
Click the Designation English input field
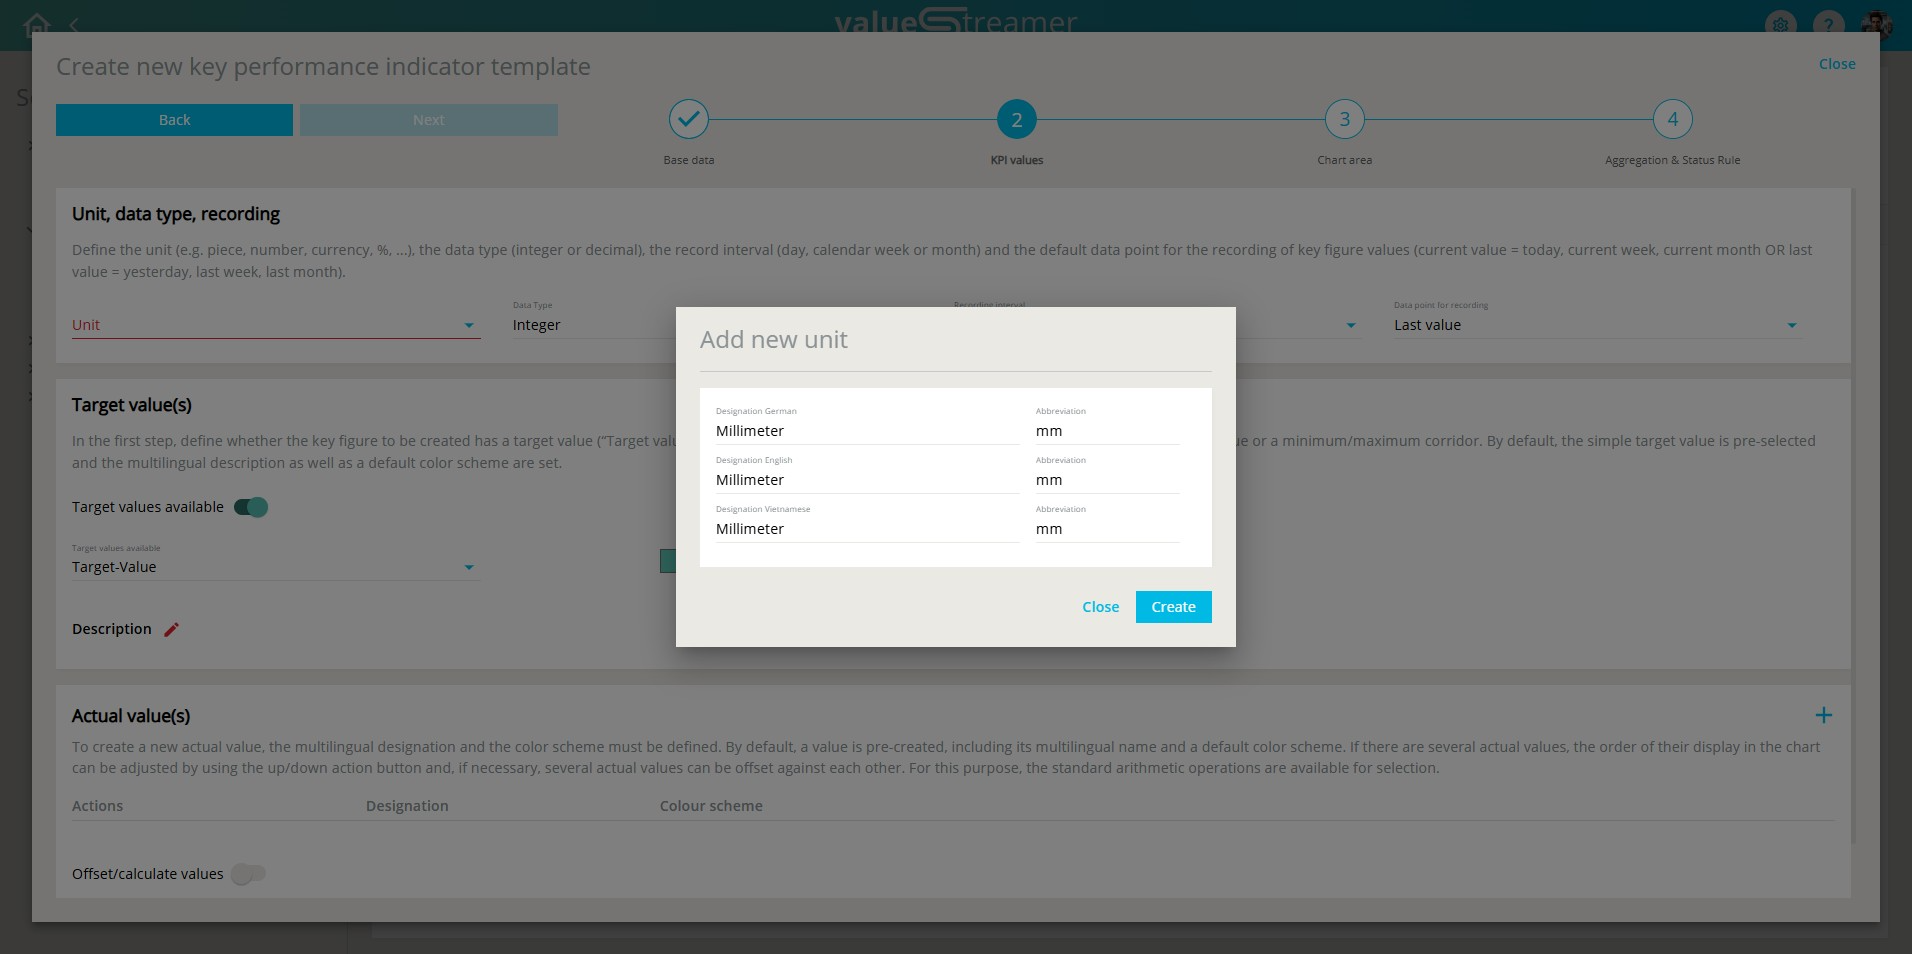tap(866, 480)
